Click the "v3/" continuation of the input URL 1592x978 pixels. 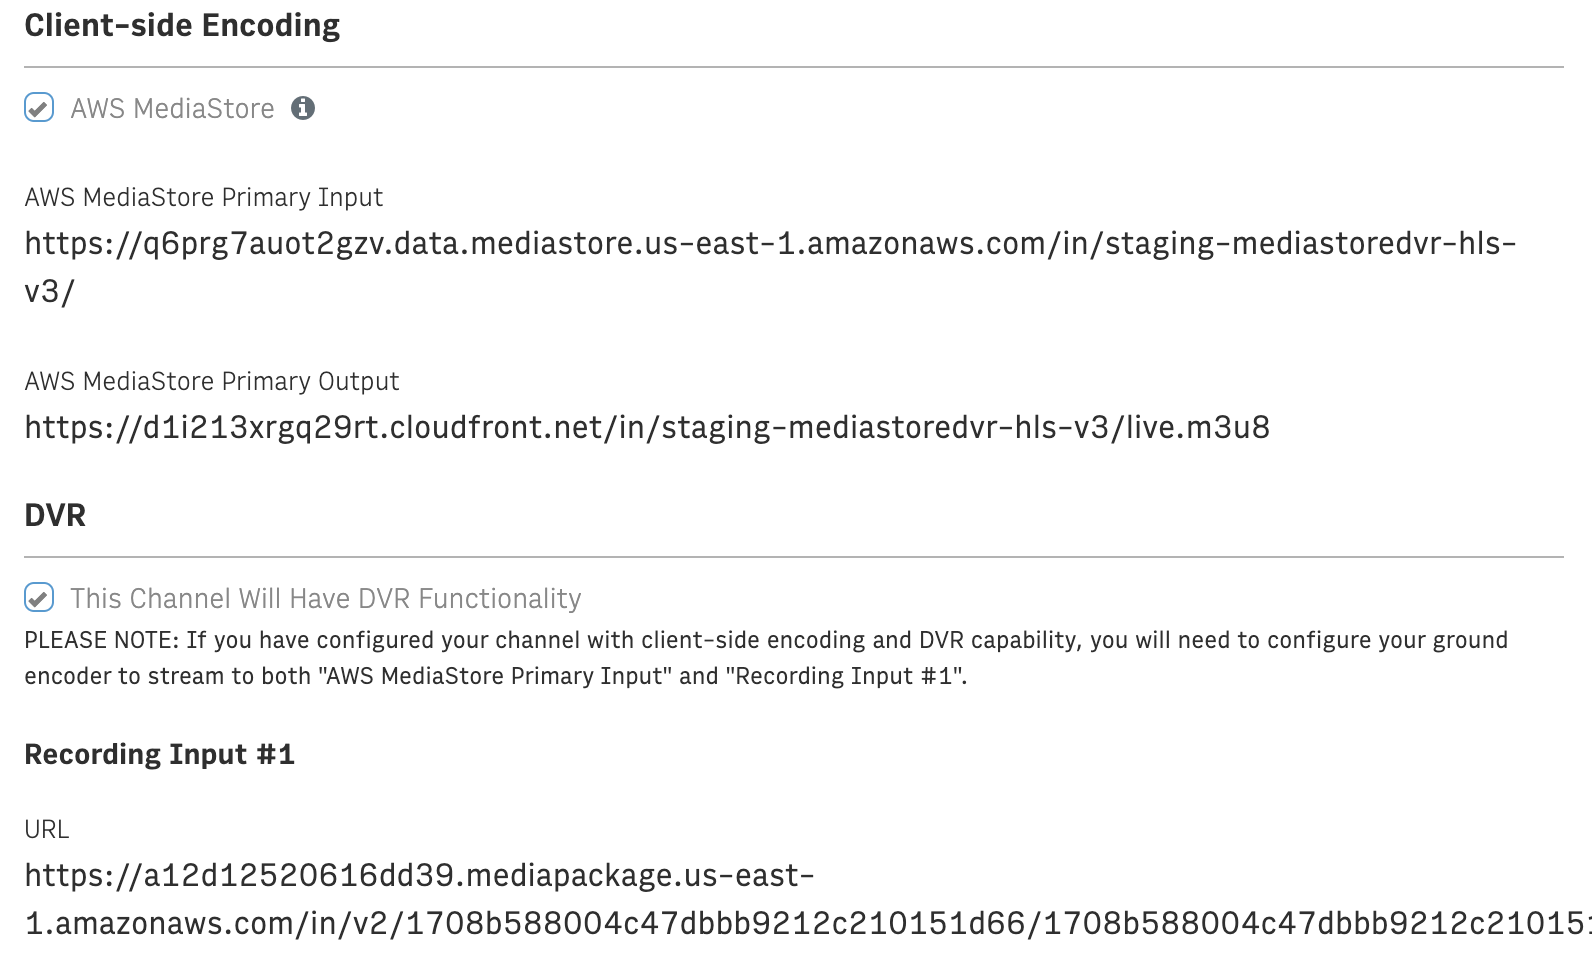[50, 291]
